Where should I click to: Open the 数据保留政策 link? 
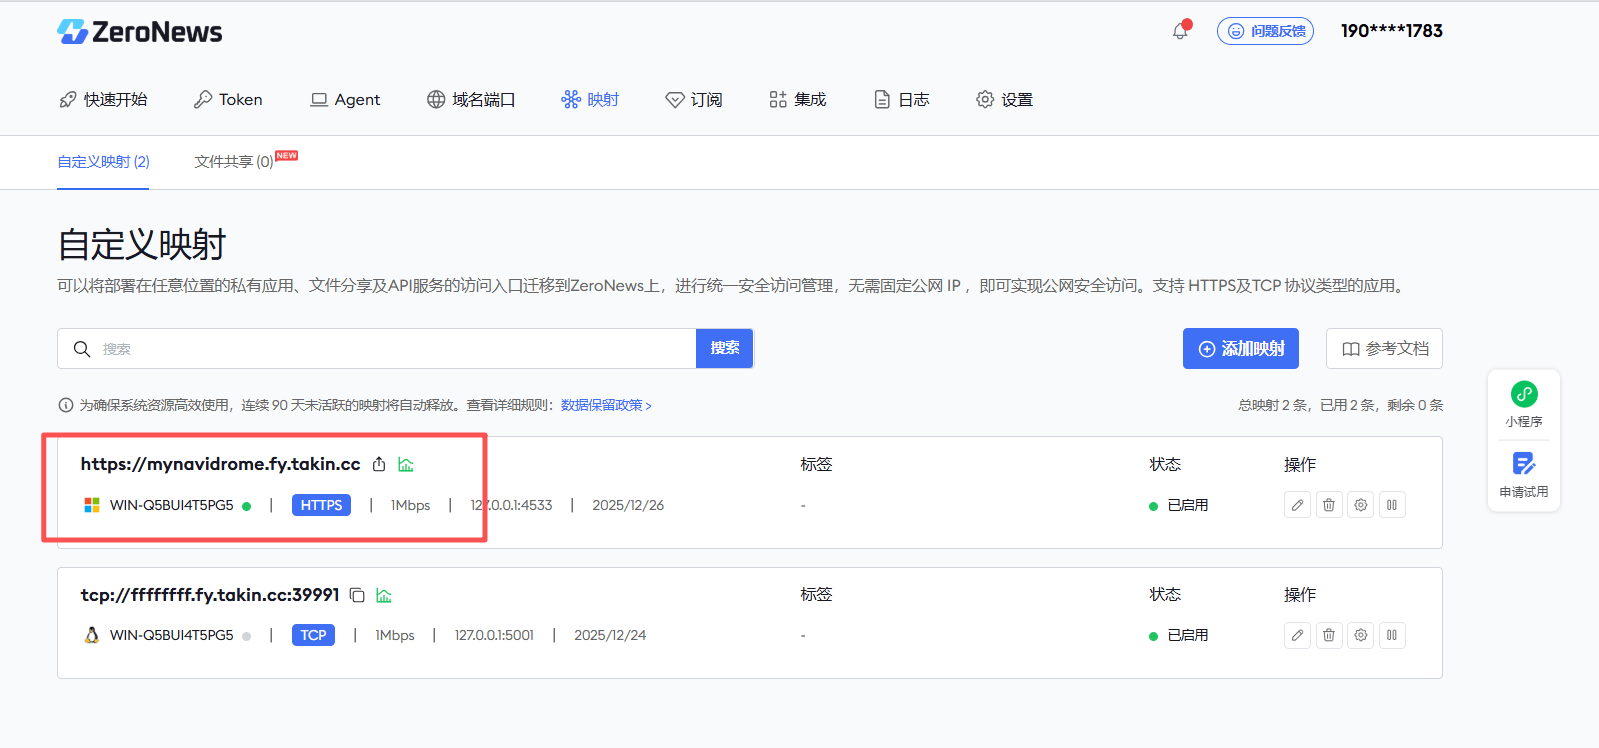[x=606, y=405]
